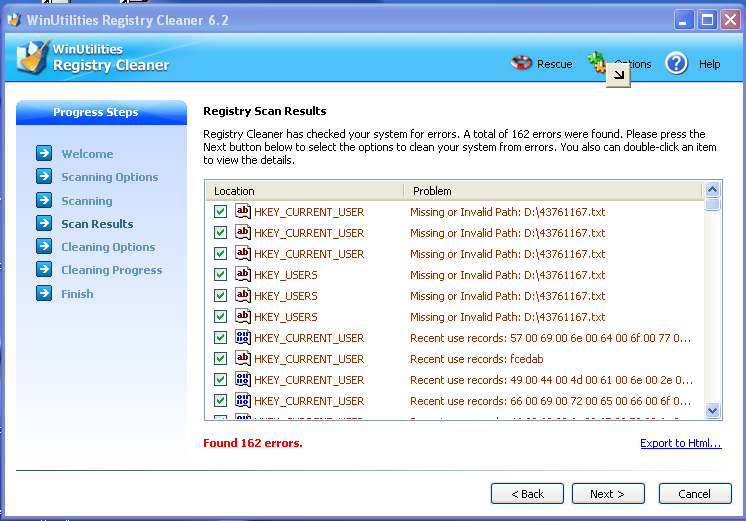Toggle checkbox for 'fcedab' records row
Image resolution: width=746 pixels, height=521 pixels.
[220, 358]
